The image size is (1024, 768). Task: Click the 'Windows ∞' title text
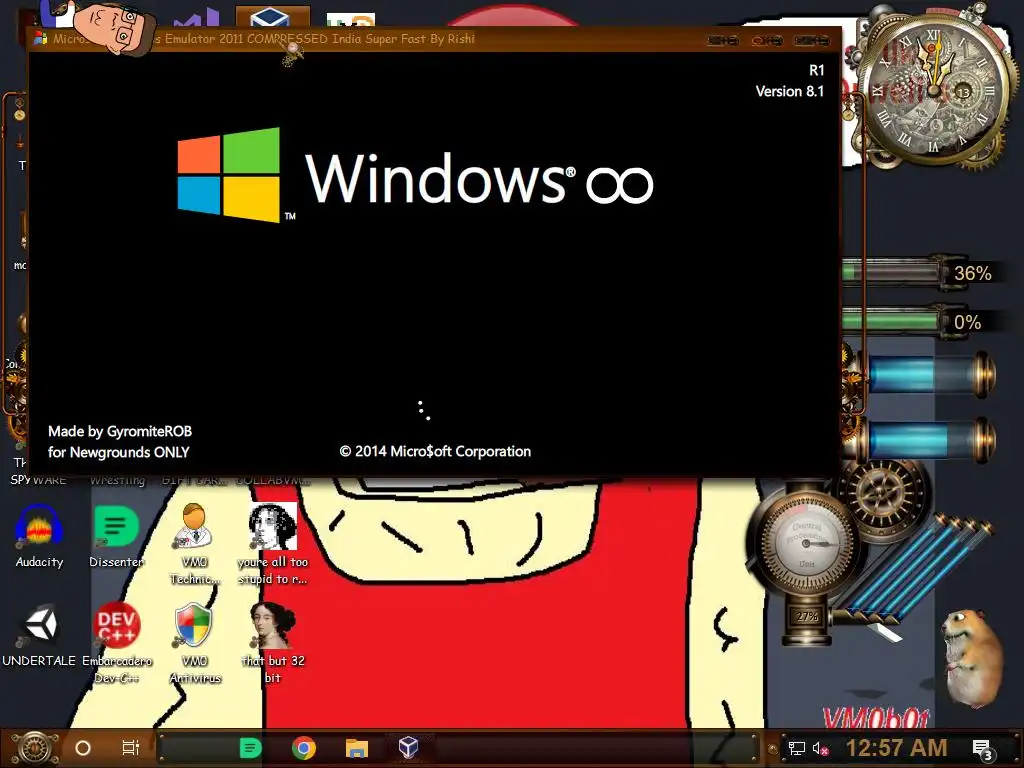tap(480, 178)
